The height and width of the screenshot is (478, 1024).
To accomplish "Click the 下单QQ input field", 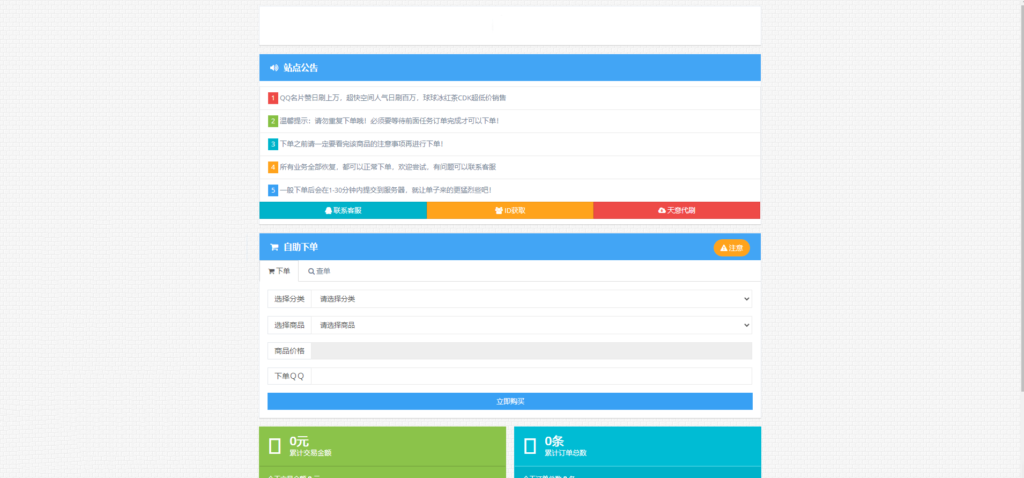I will click(532, 376).
